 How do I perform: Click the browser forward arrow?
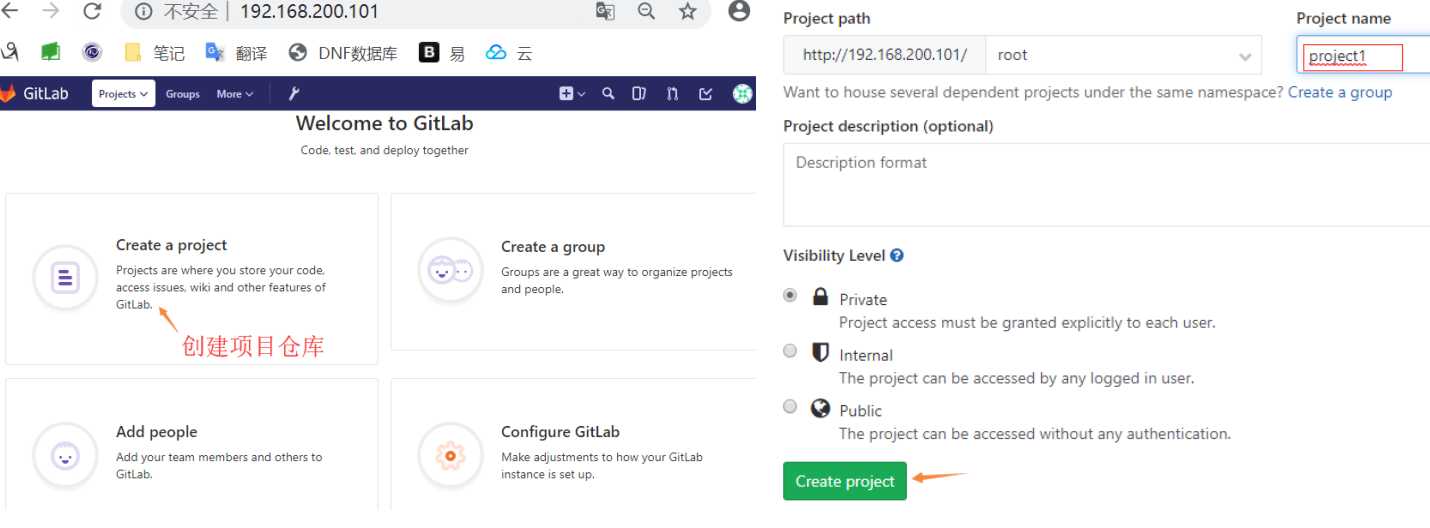[50, 12]
